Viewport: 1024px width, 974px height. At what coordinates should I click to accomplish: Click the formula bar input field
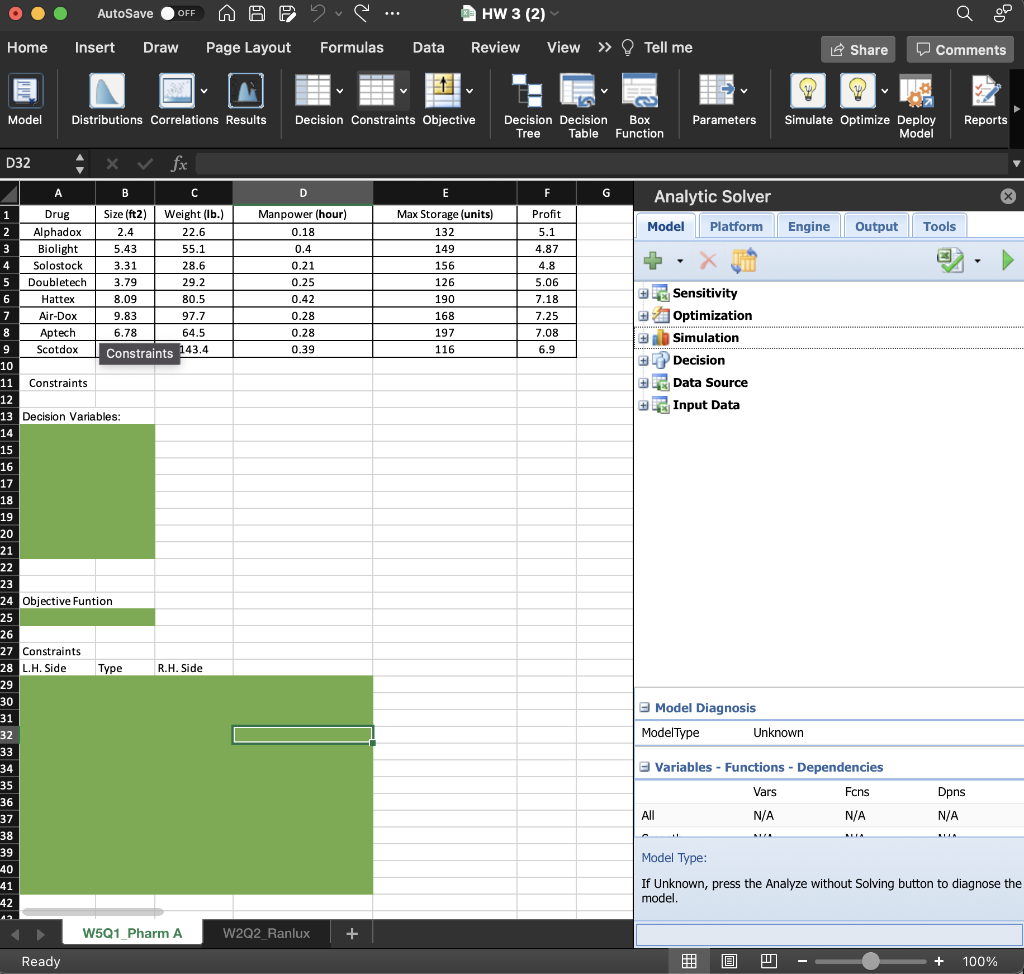600,163
